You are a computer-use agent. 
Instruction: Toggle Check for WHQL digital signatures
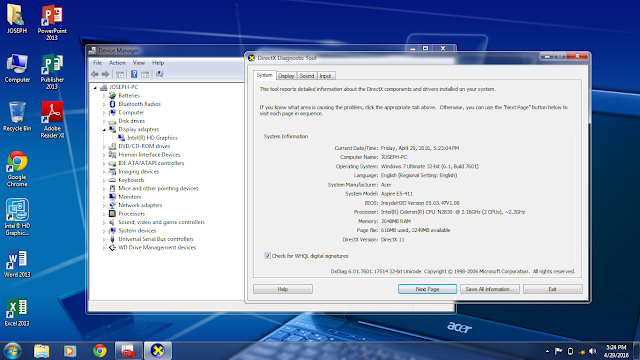[x=267, y=256]
